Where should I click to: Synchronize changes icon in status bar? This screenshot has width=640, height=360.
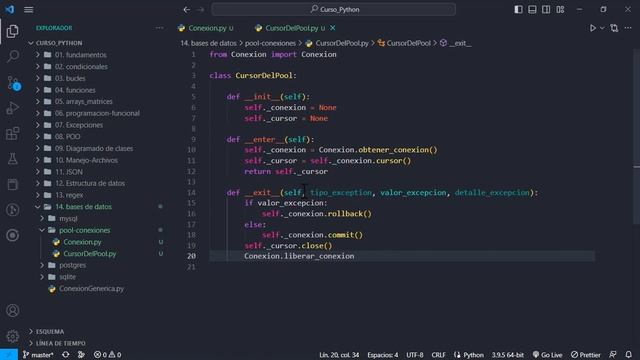[x=65, y=355]
